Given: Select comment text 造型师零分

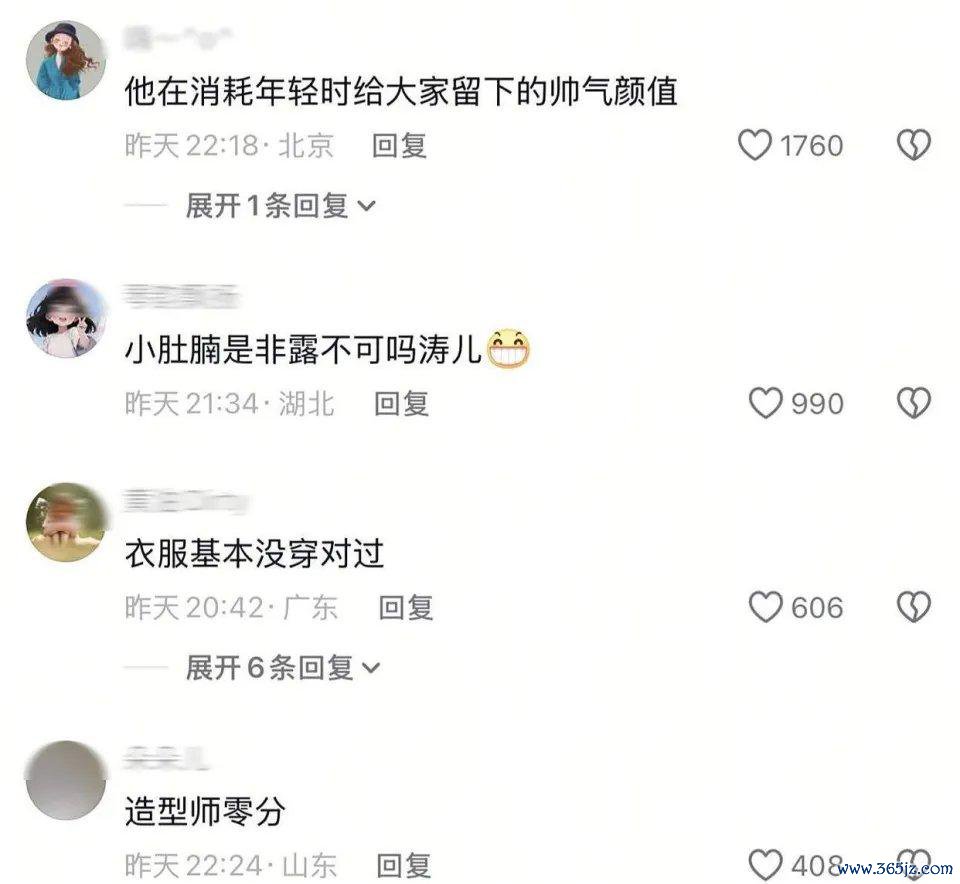Looking at the screenshot, I should (205, 812).
